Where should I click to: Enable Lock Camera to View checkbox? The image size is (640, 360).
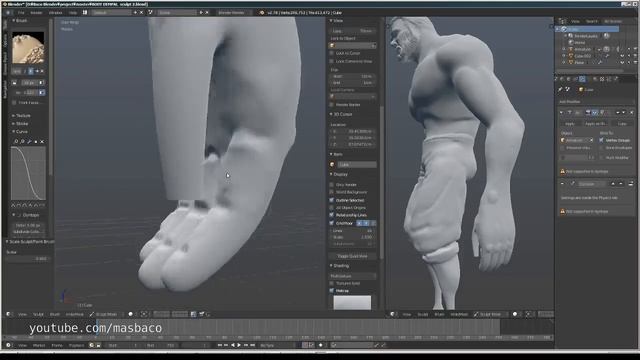(331, 61)
